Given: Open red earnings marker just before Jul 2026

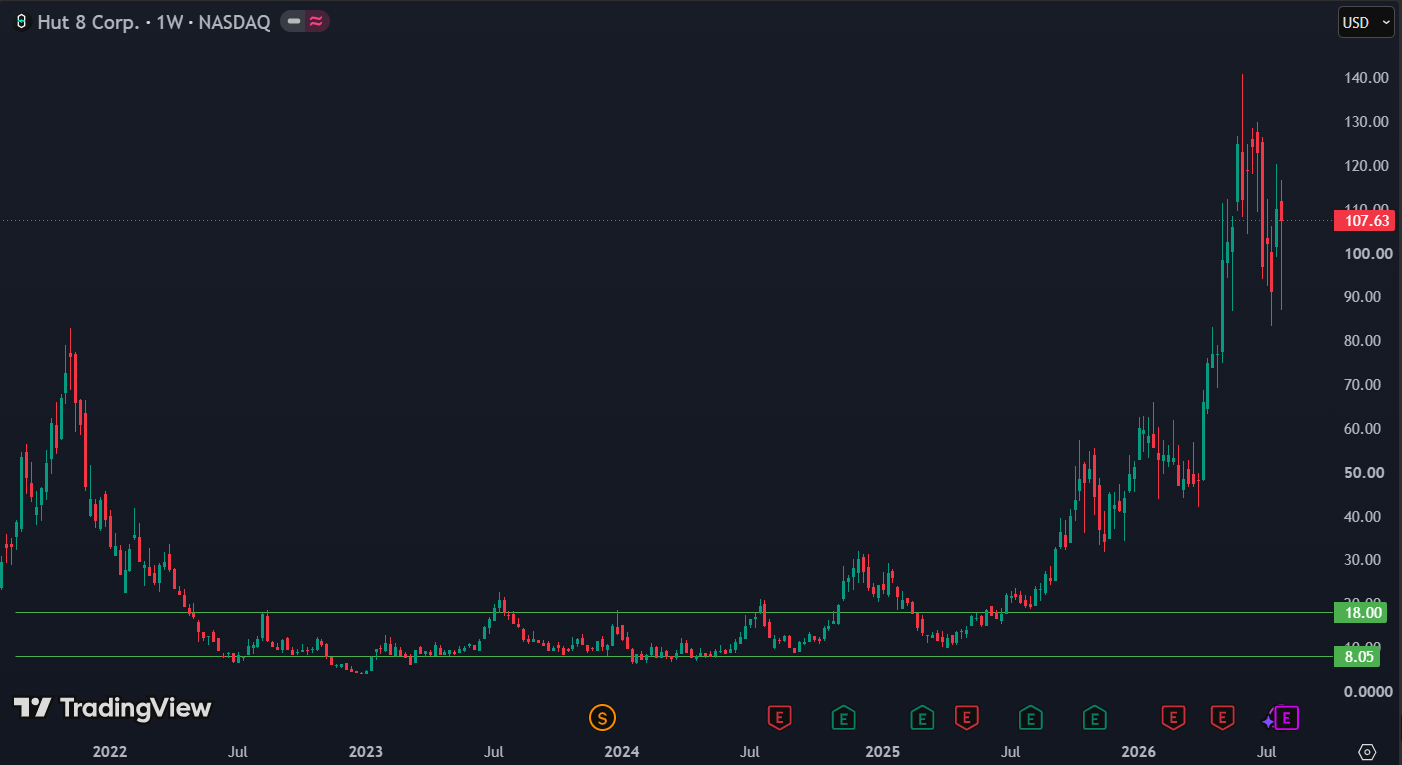Looking at the screenshot, I should point(1222,717).
